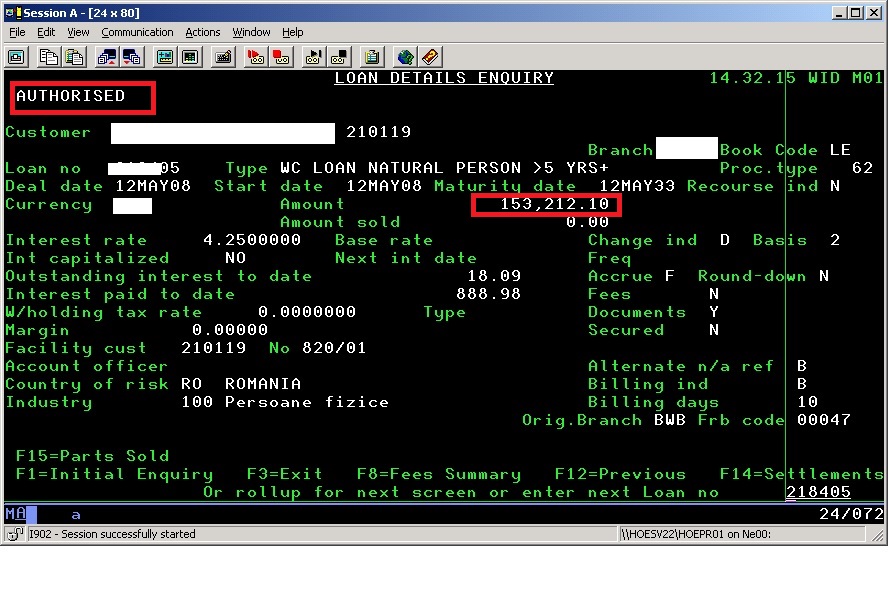Click the next Loan no entry field 218405
This screenshot has width=888, height=596.
[818, 492]
